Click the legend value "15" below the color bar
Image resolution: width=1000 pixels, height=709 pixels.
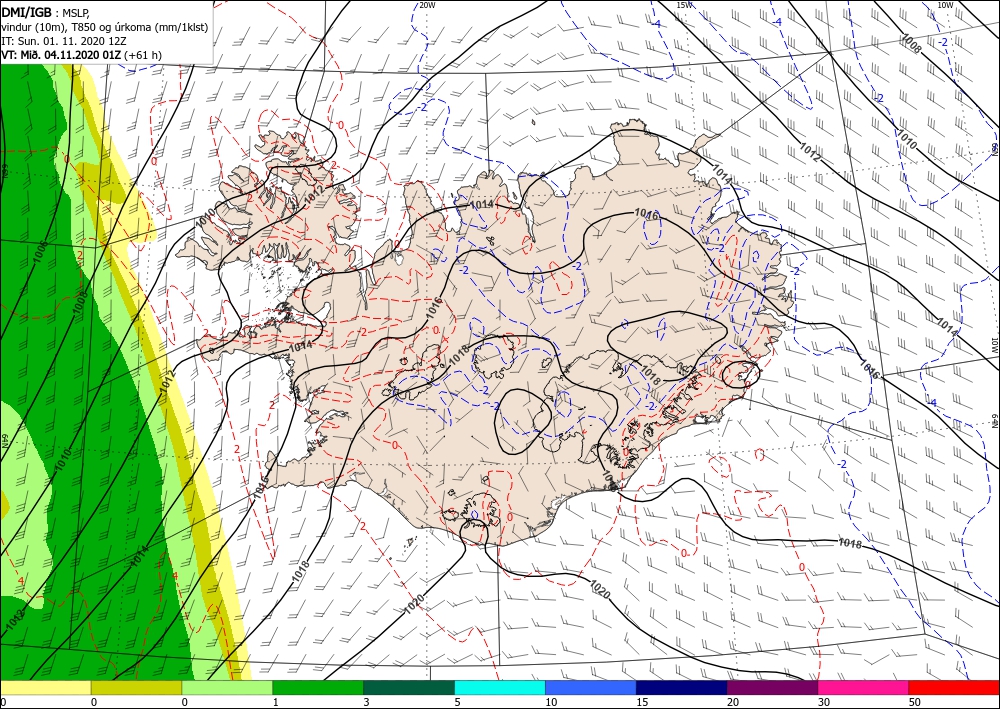[642, 702]
